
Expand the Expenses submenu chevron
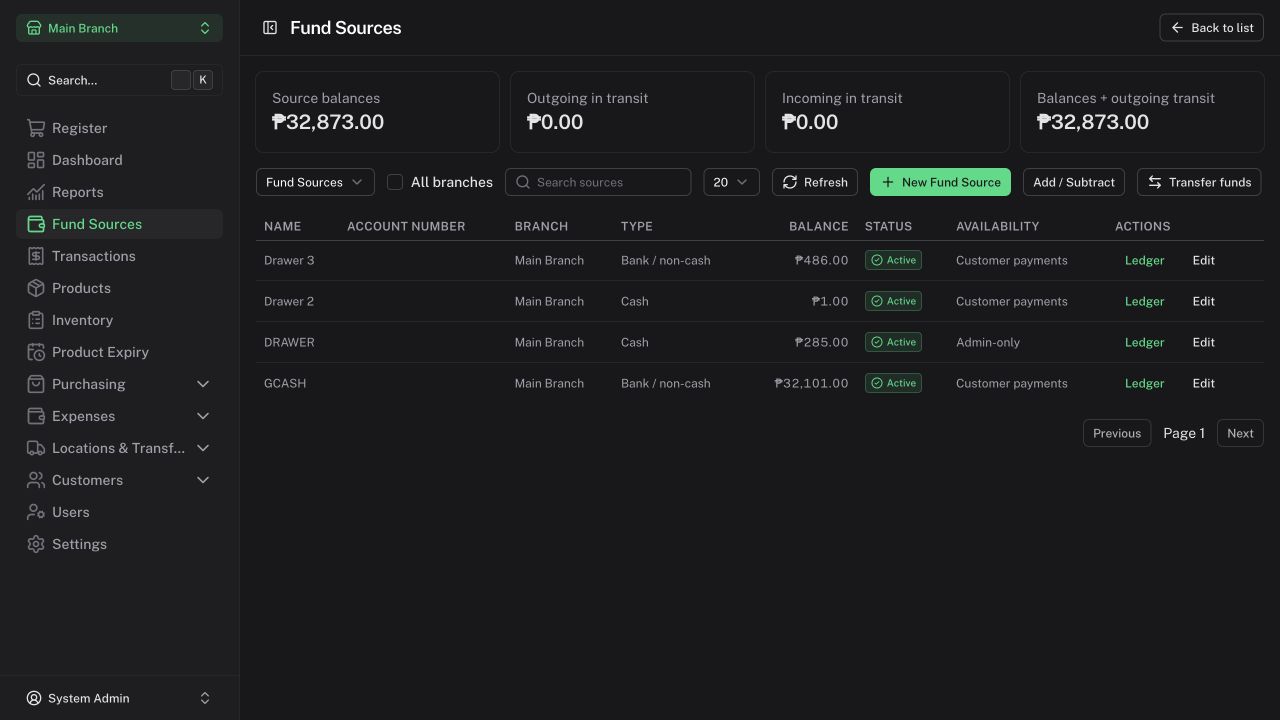click(203, 416)
